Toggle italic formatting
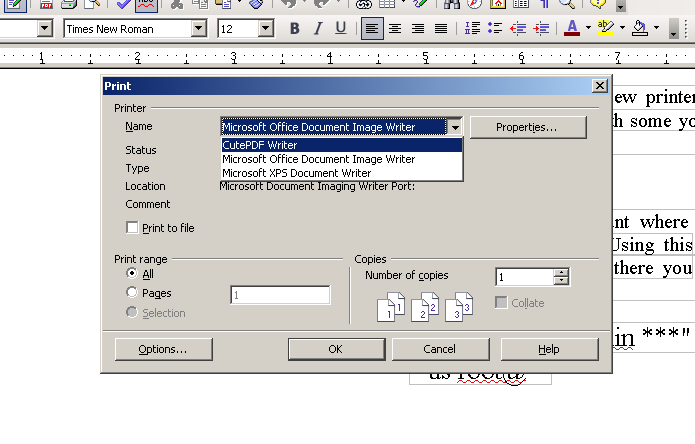Screen dimensions: 695x444 pyautogui.click(x=318, y=29)
